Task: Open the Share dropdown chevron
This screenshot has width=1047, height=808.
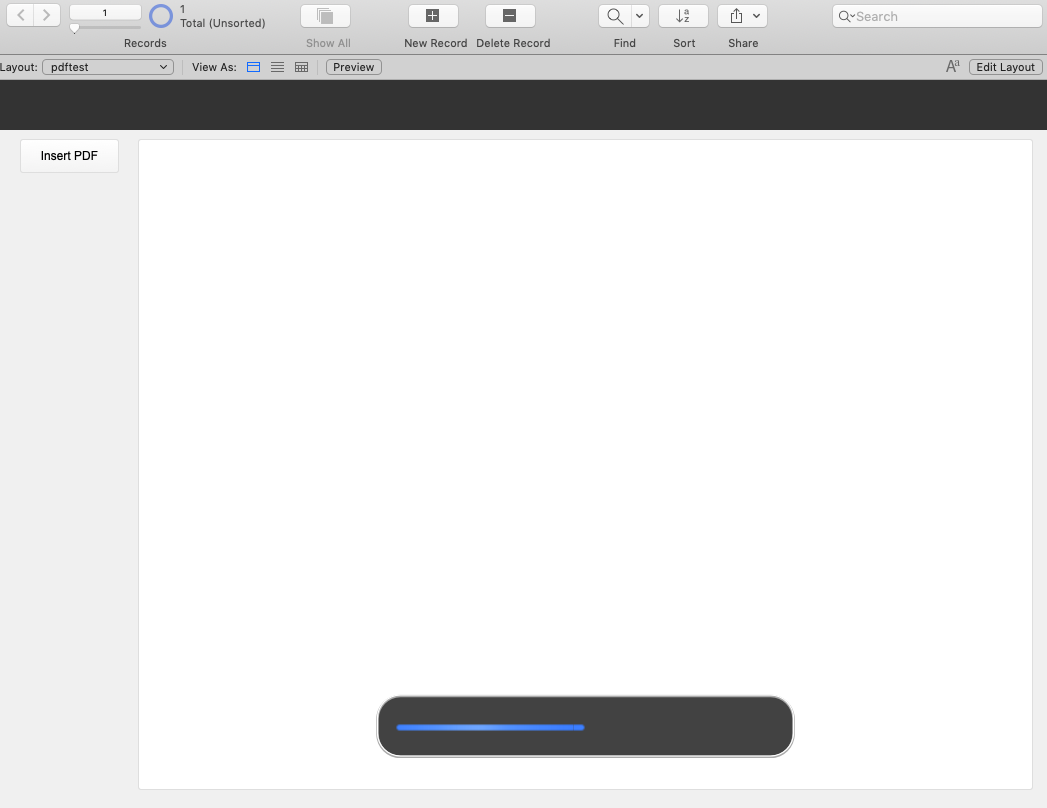Action: coord(757,16)
